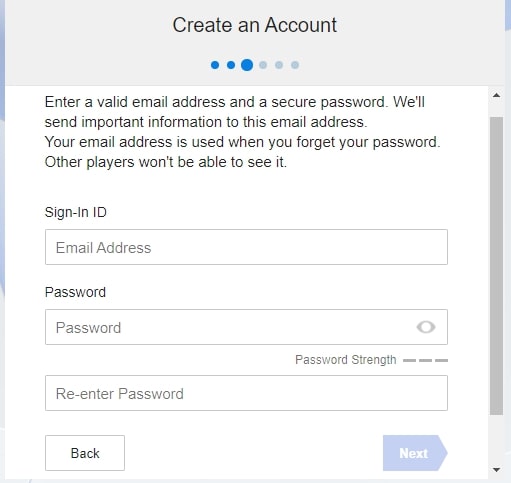Click the Create an Account heading
The width and height of the screenshot is (511, 483).
[255, 25]
